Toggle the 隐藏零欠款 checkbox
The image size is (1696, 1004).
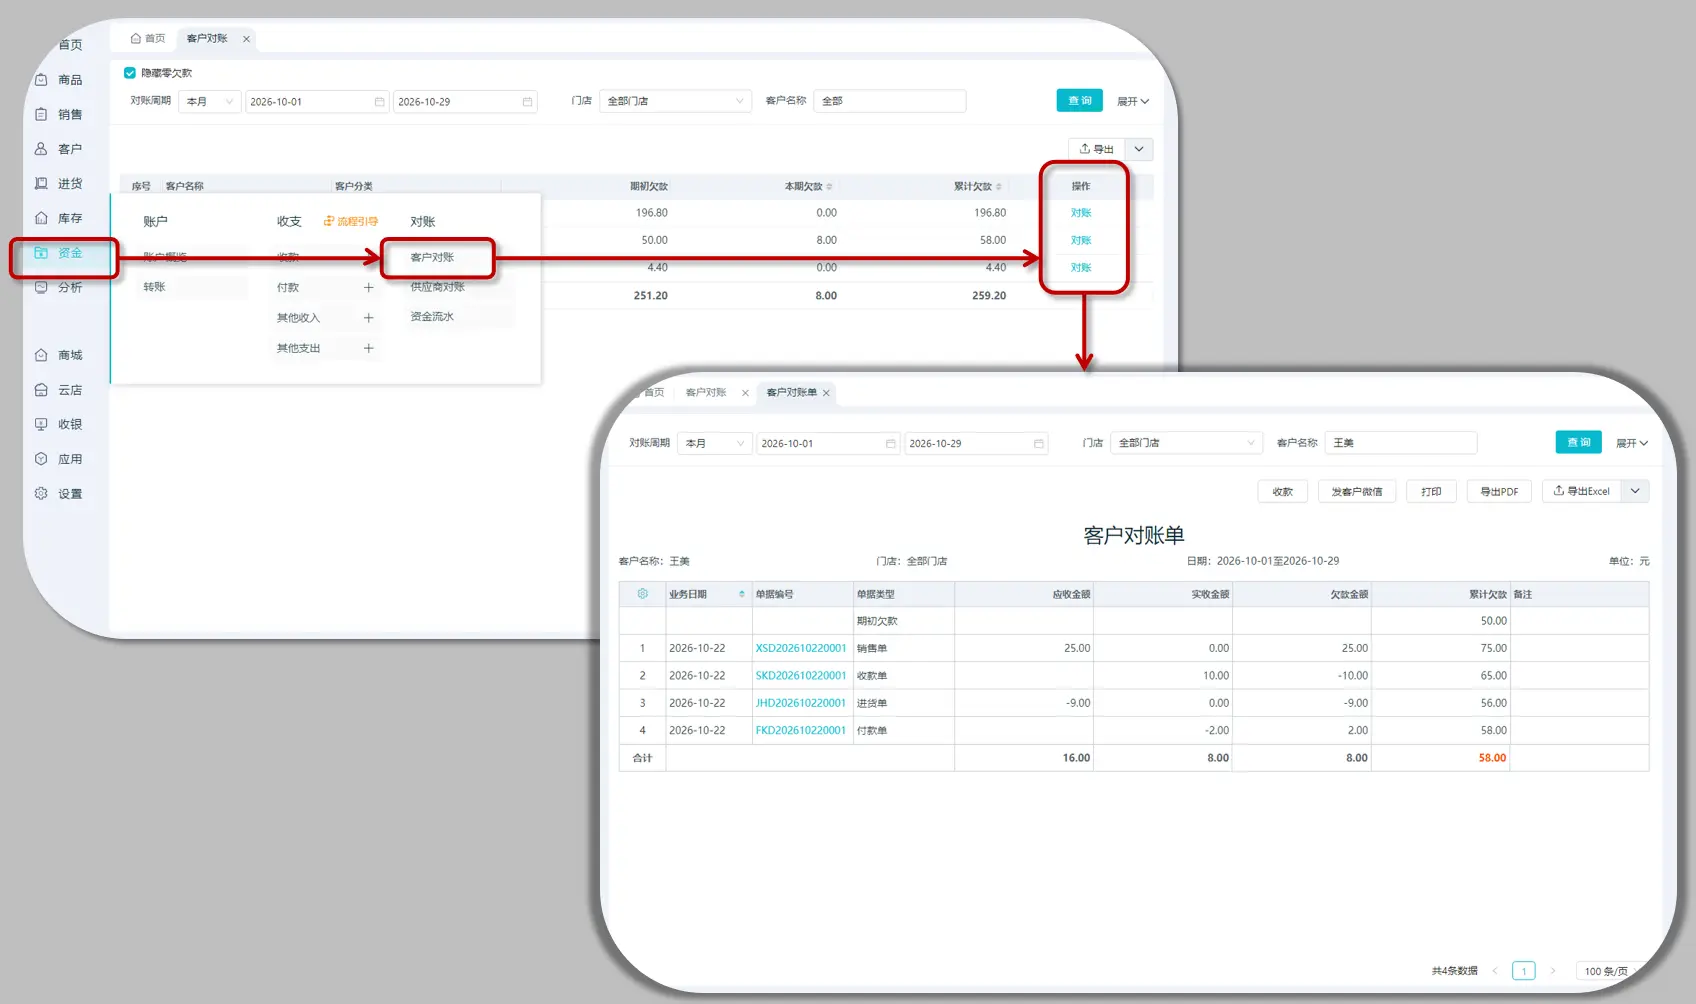(x=129, y=73)
